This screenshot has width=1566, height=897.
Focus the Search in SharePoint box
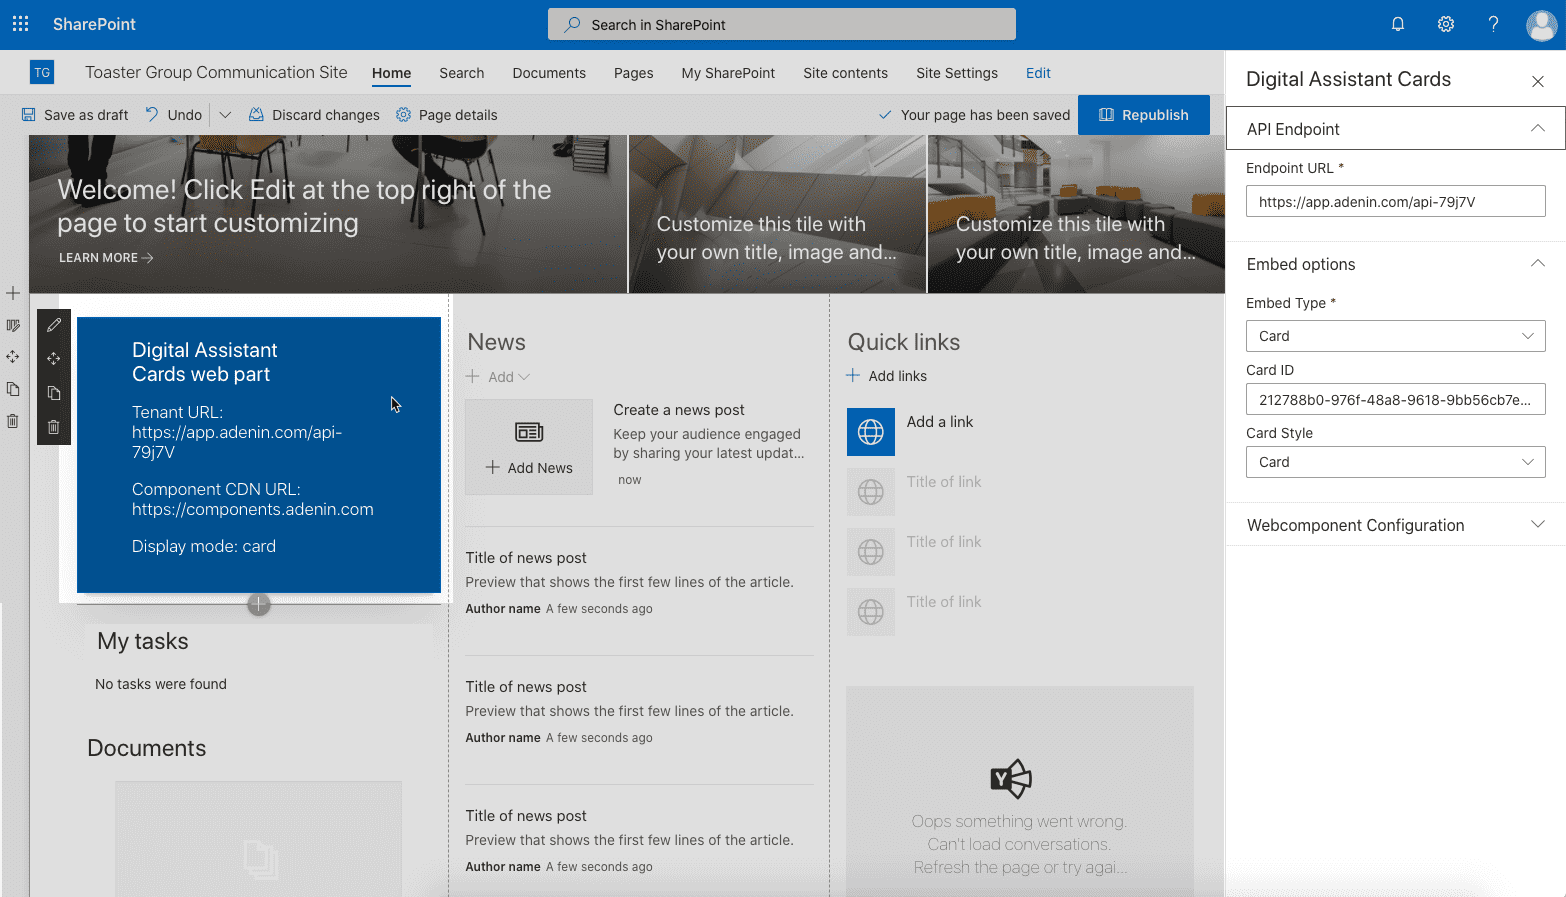pyautogui.click(x=782, y=24)
